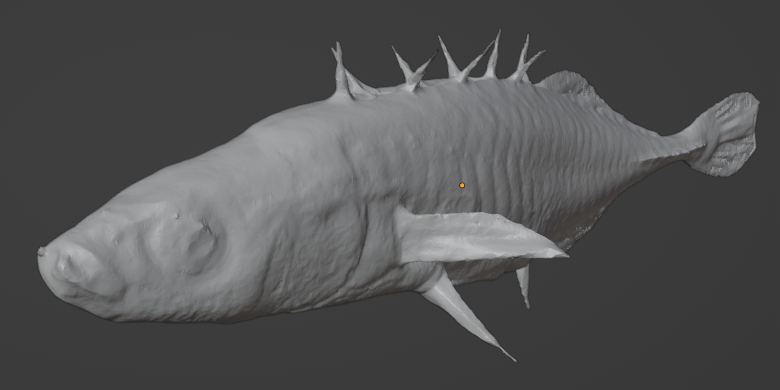Click the gill cover edge behind the head
This screenshot has width=780, height=390.
(366, 234)
